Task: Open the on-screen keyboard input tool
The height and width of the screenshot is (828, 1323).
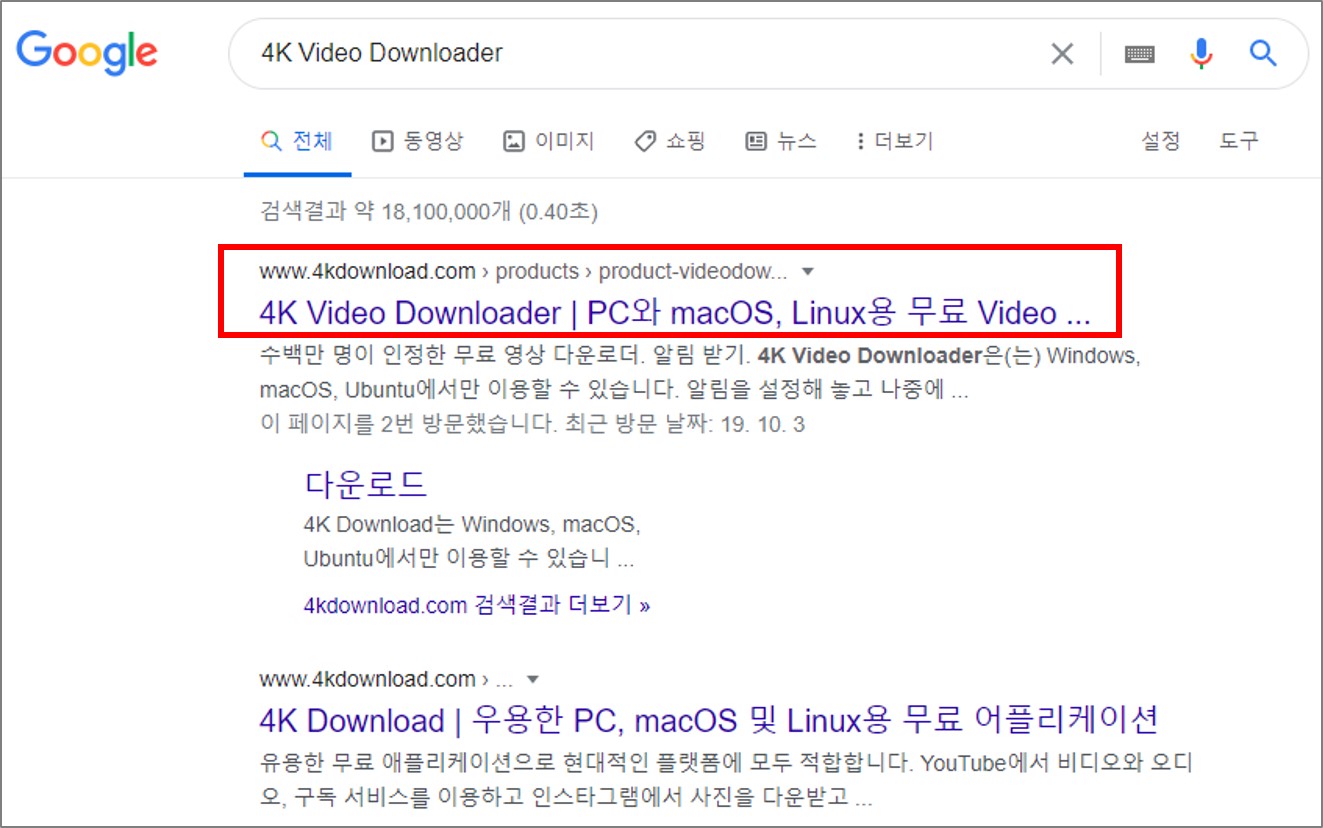Action: coord(1139,54)
